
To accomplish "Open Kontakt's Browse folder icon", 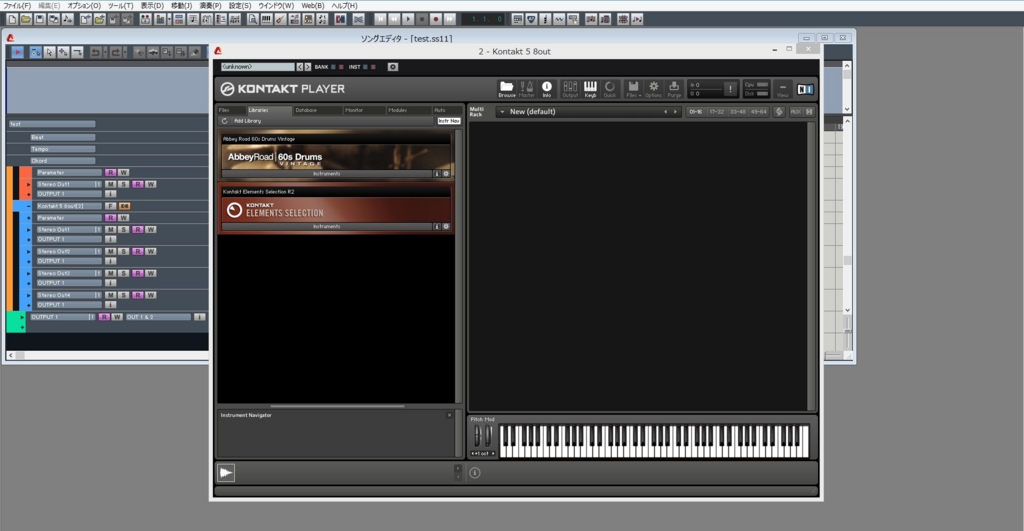I will [507, 89].
